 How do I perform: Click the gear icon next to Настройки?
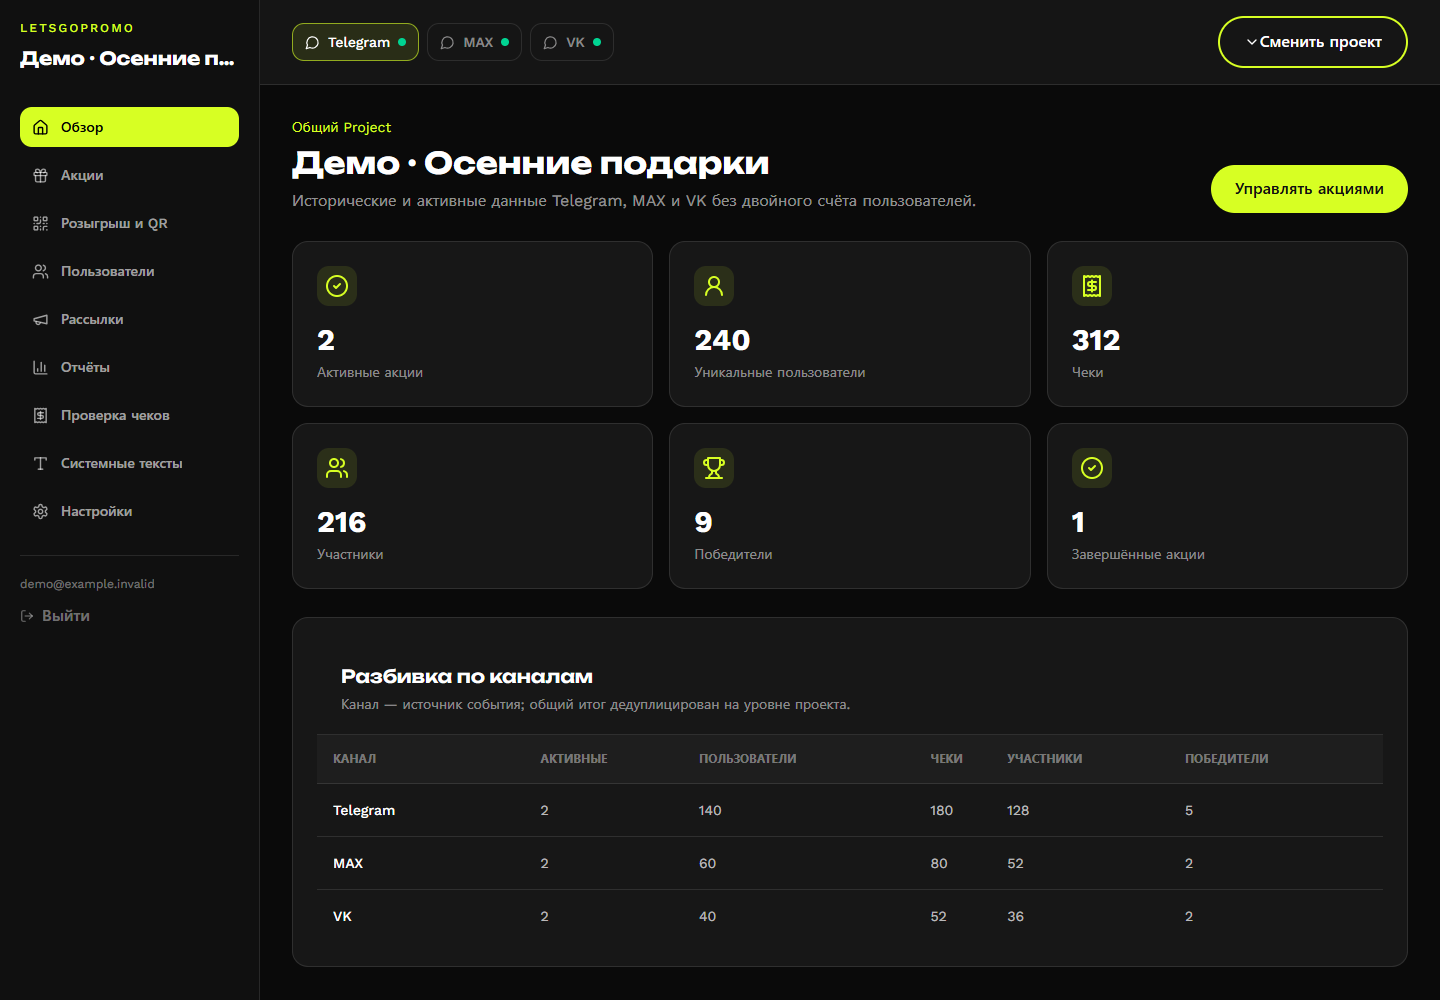(x=40, y=511)
